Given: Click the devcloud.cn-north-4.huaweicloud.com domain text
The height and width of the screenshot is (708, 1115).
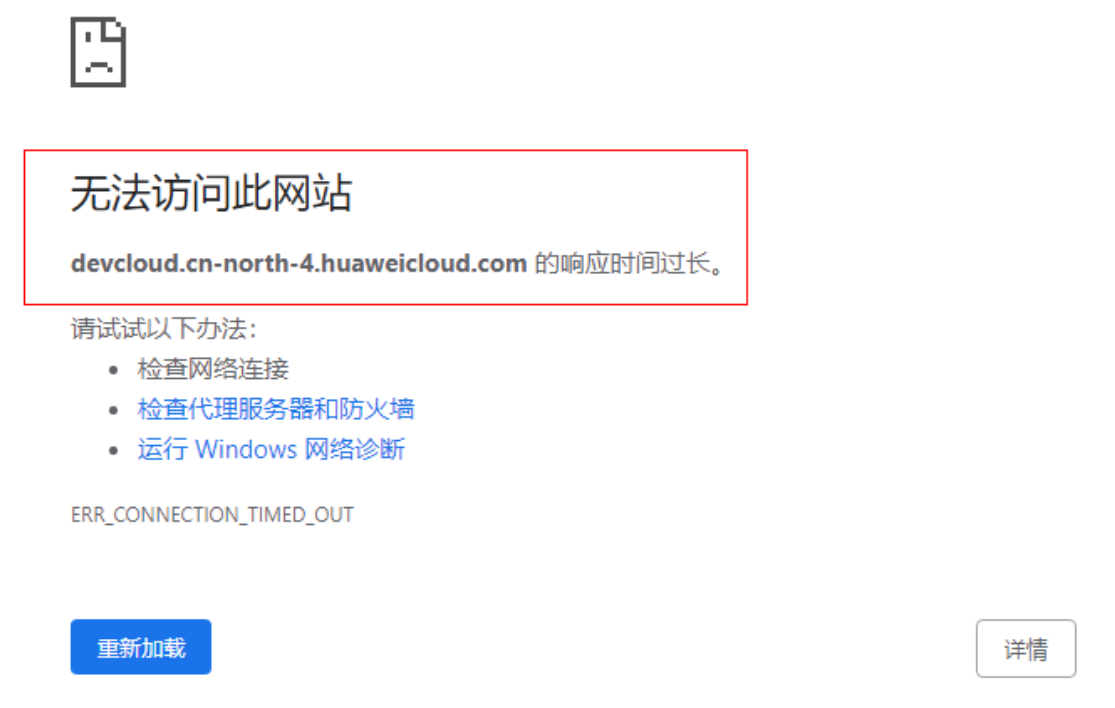Looking at the screenshot, I should tap(299, 264).
